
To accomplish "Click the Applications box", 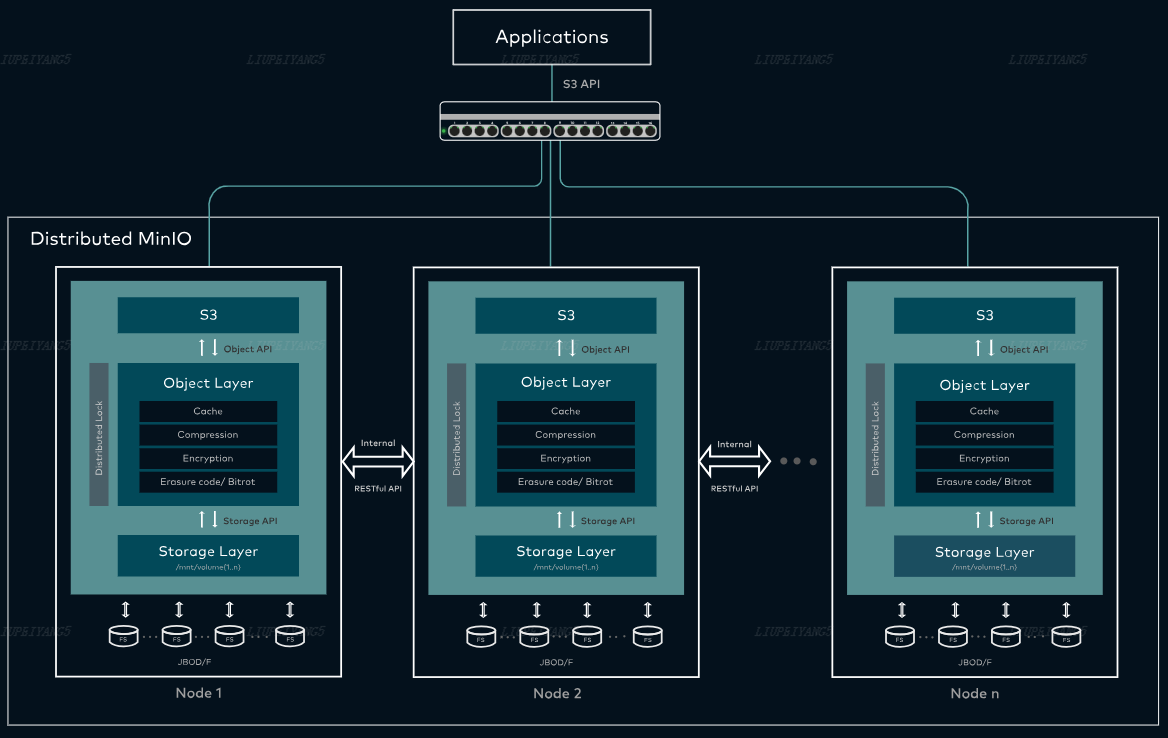I will coord(552,37).
